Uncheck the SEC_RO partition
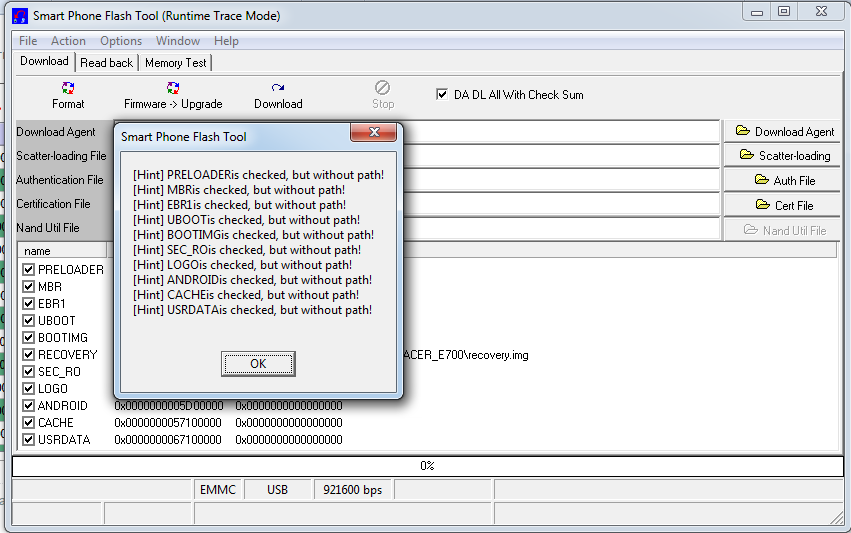851x533 pixels. [x=29, y=371]
